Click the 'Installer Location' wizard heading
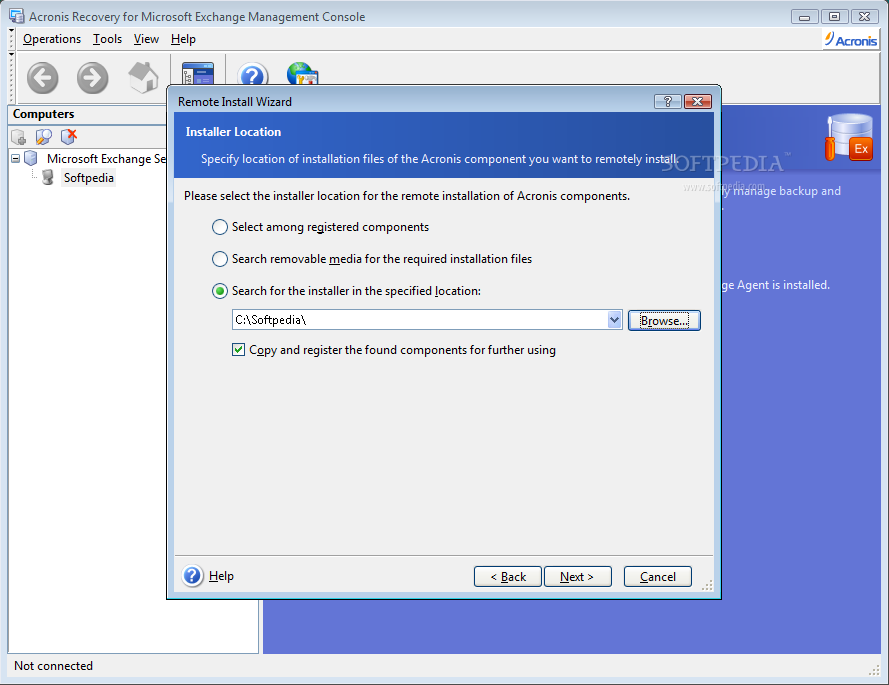The image size is (889, 685). [233, 132]
